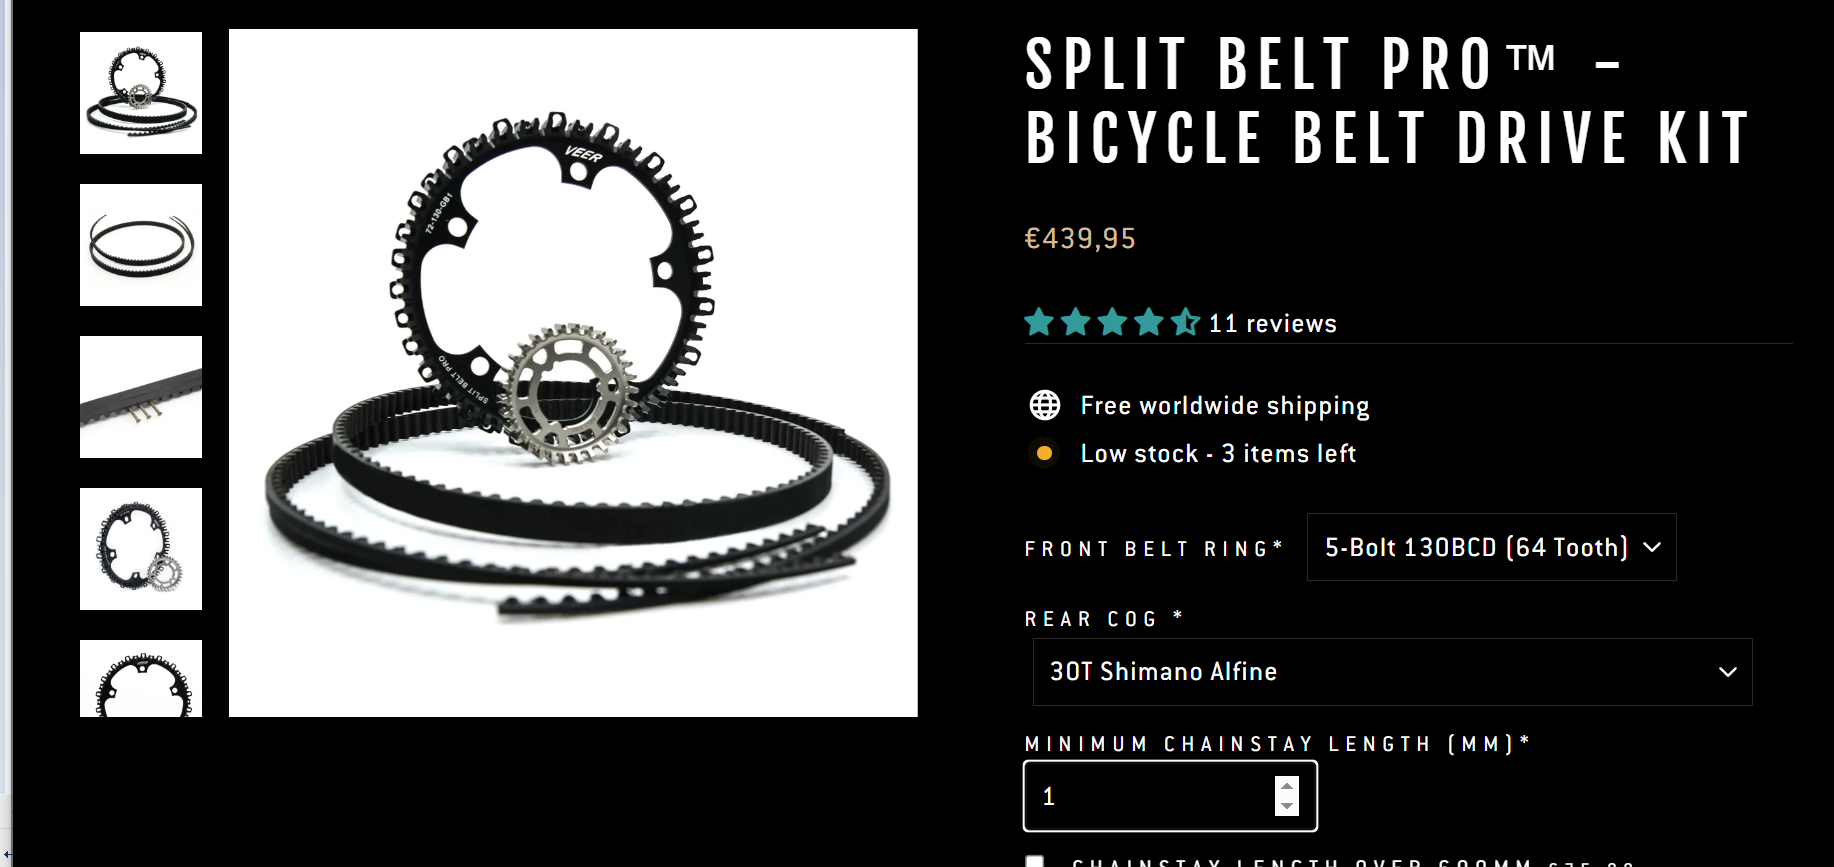Click the Free worldwide shipping text
1834x867 pixels.
coord(1225,406)
